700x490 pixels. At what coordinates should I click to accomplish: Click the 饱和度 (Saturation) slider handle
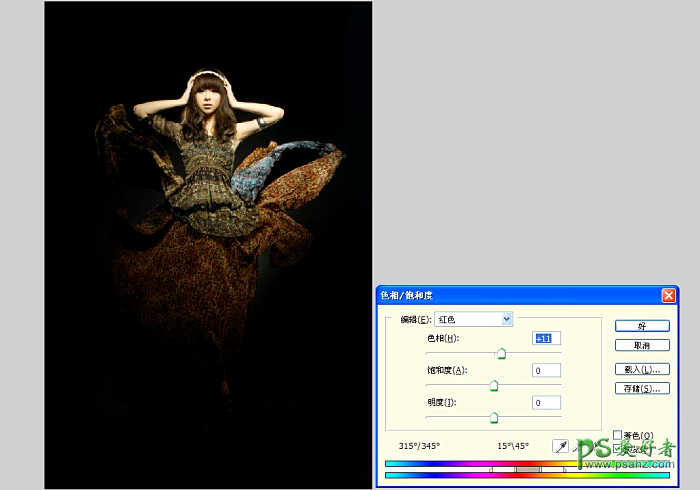[x=493, y=385]
